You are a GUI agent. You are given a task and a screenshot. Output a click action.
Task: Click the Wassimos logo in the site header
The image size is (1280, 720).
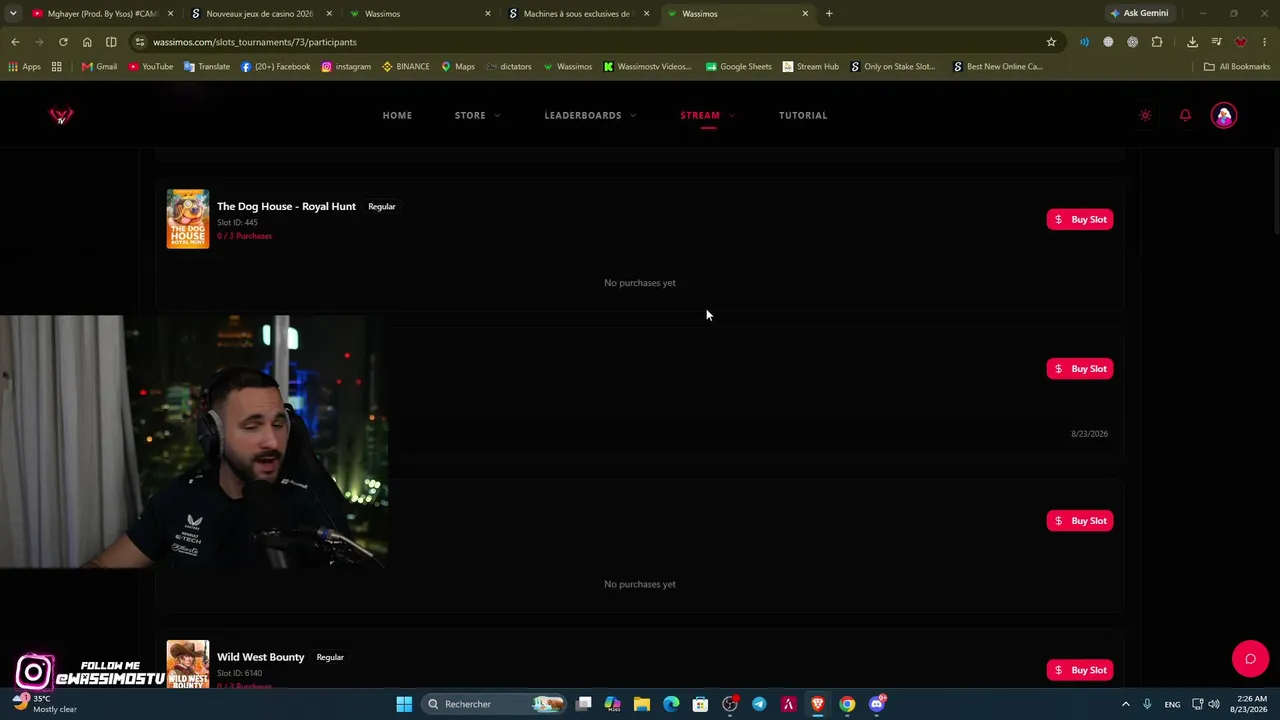pyautogui.click(x=62, y=115)
